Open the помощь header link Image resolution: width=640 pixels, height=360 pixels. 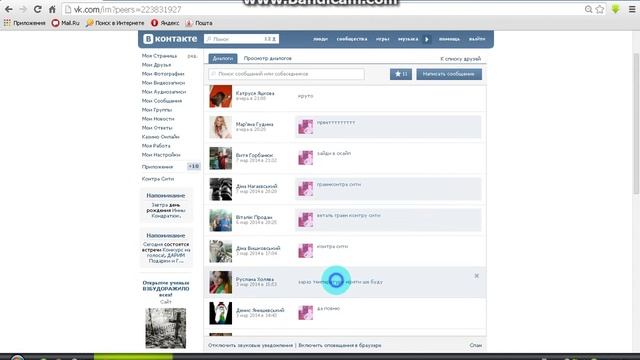click(x=449, y=39)
